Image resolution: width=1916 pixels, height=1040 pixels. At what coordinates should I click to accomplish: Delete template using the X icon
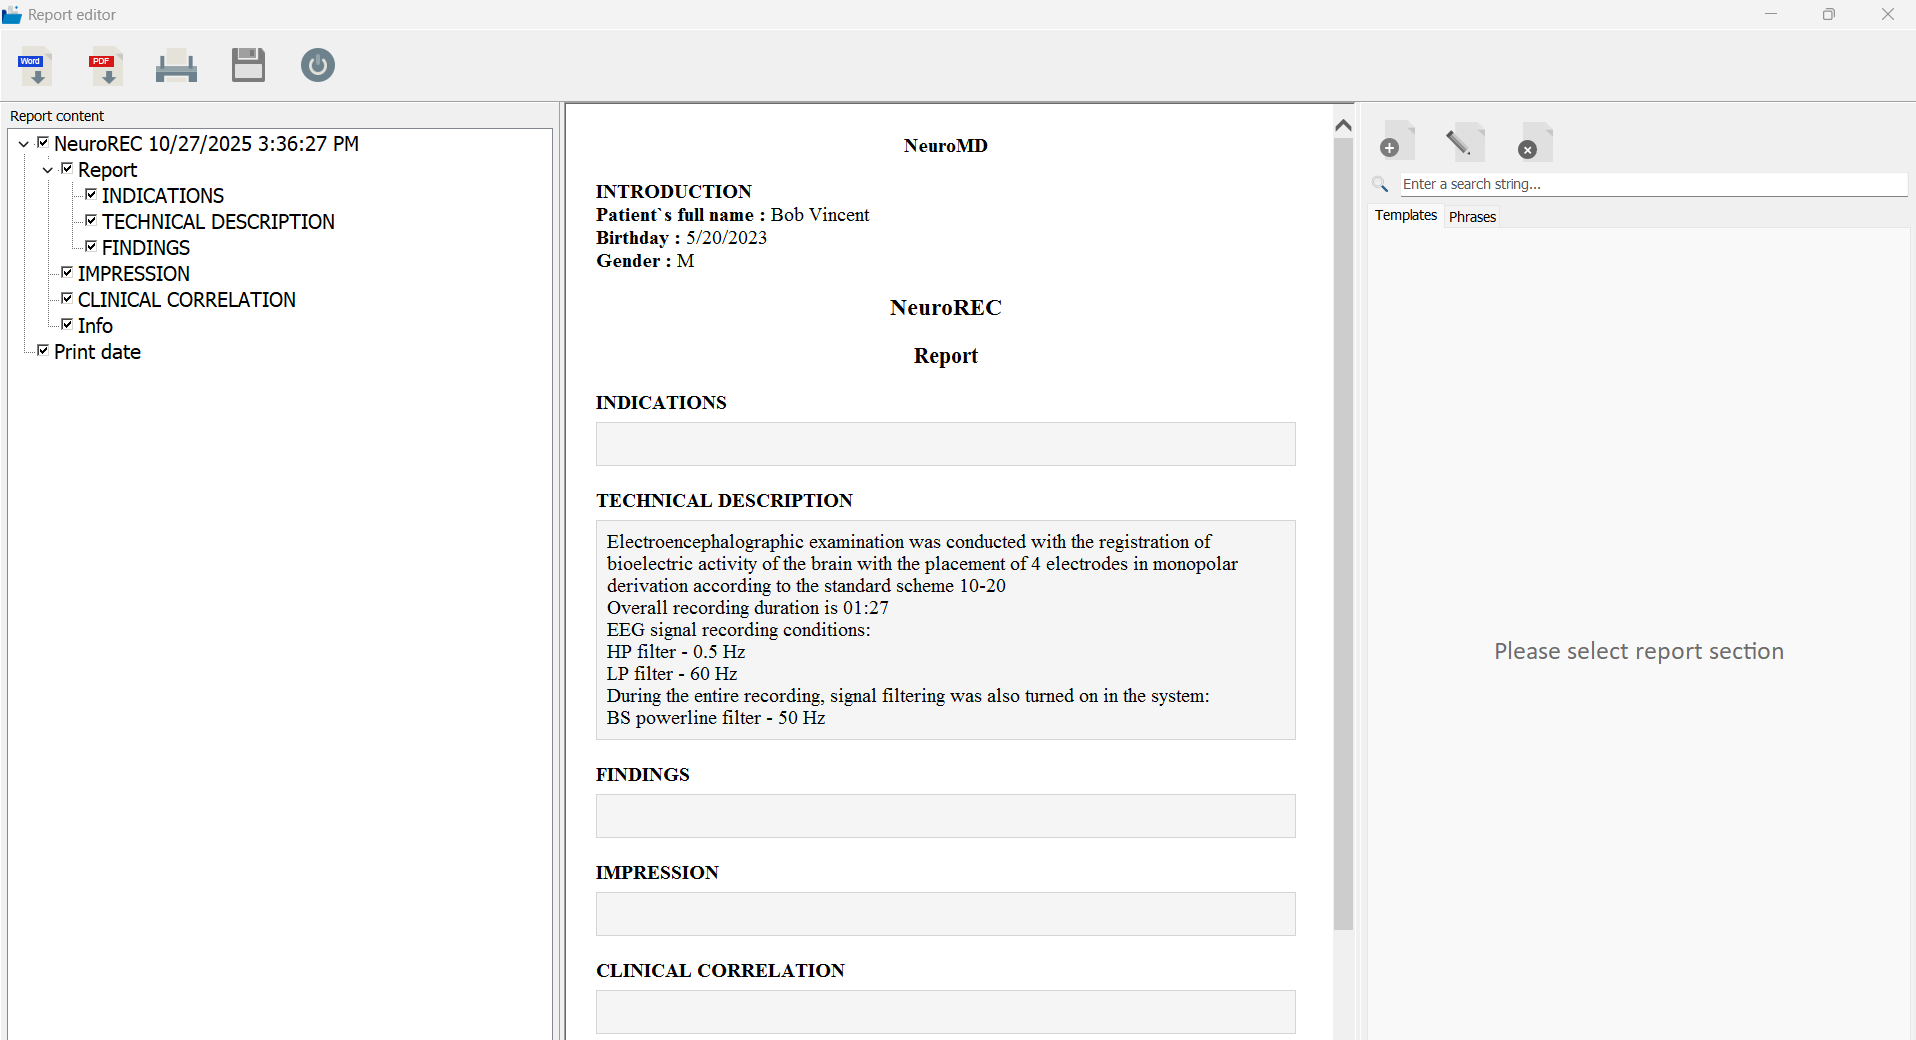1533,143
